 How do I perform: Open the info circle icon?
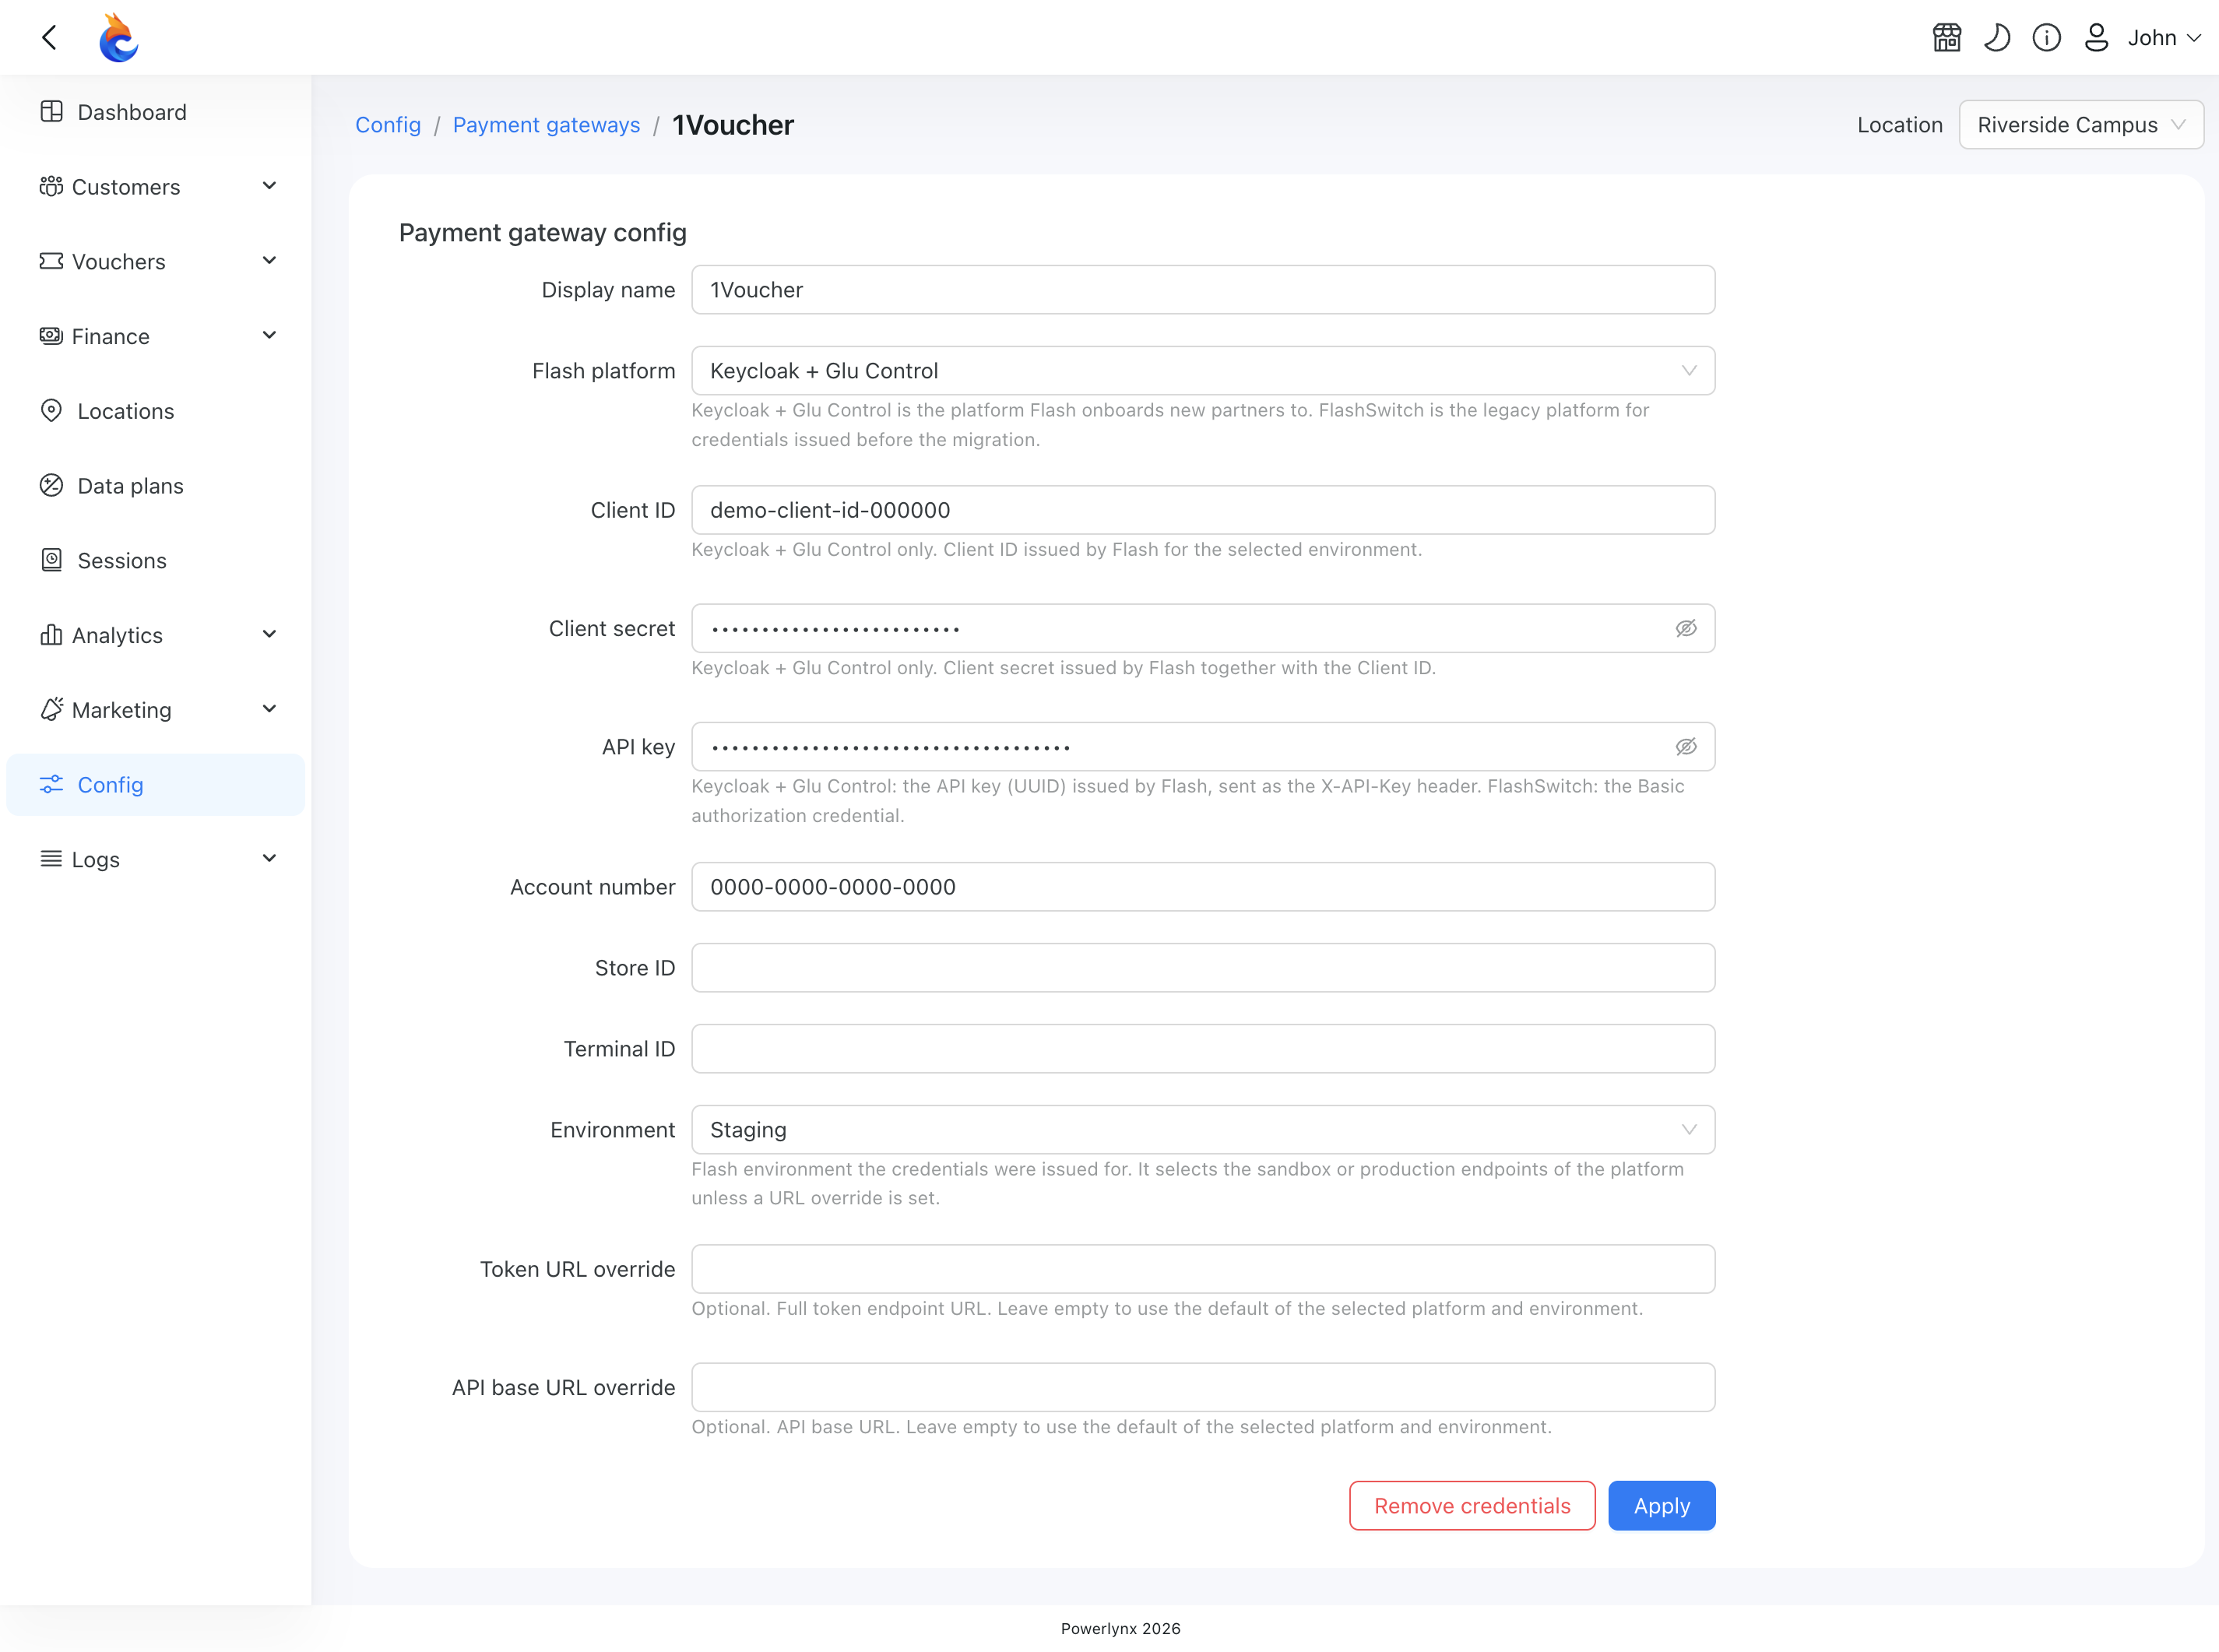(2047, 37)
